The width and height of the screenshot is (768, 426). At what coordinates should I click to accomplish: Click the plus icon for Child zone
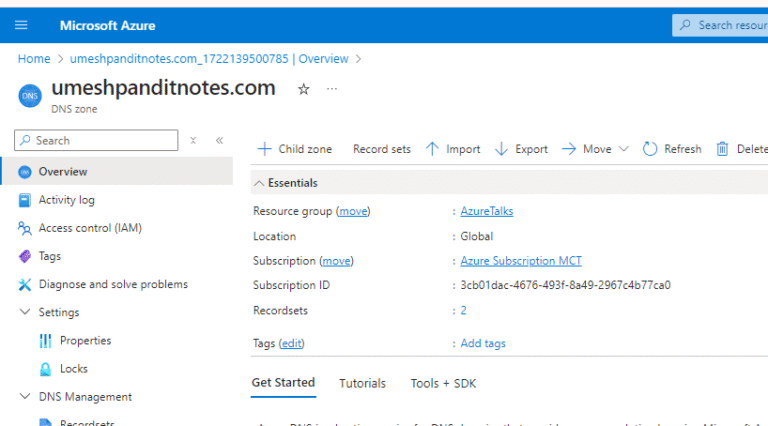[x=264, y=149]
